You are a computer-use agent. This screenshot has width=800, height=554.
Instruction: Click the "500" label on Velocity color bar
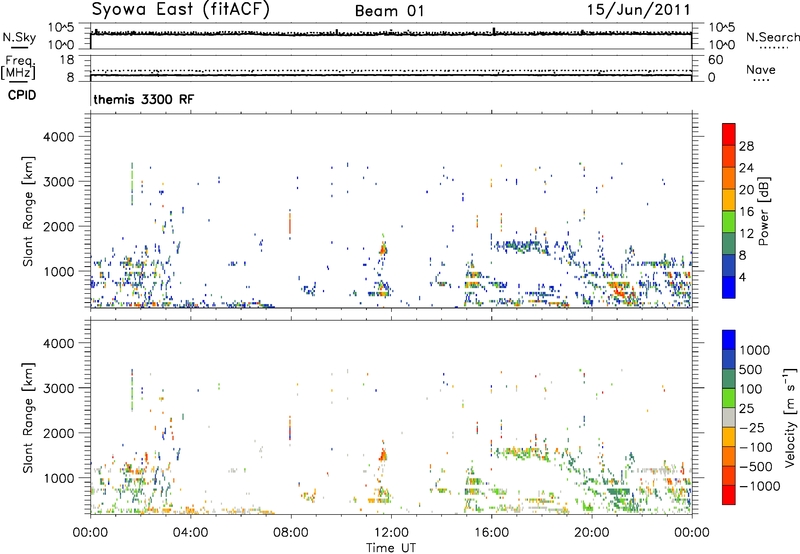tap(750, 369)
